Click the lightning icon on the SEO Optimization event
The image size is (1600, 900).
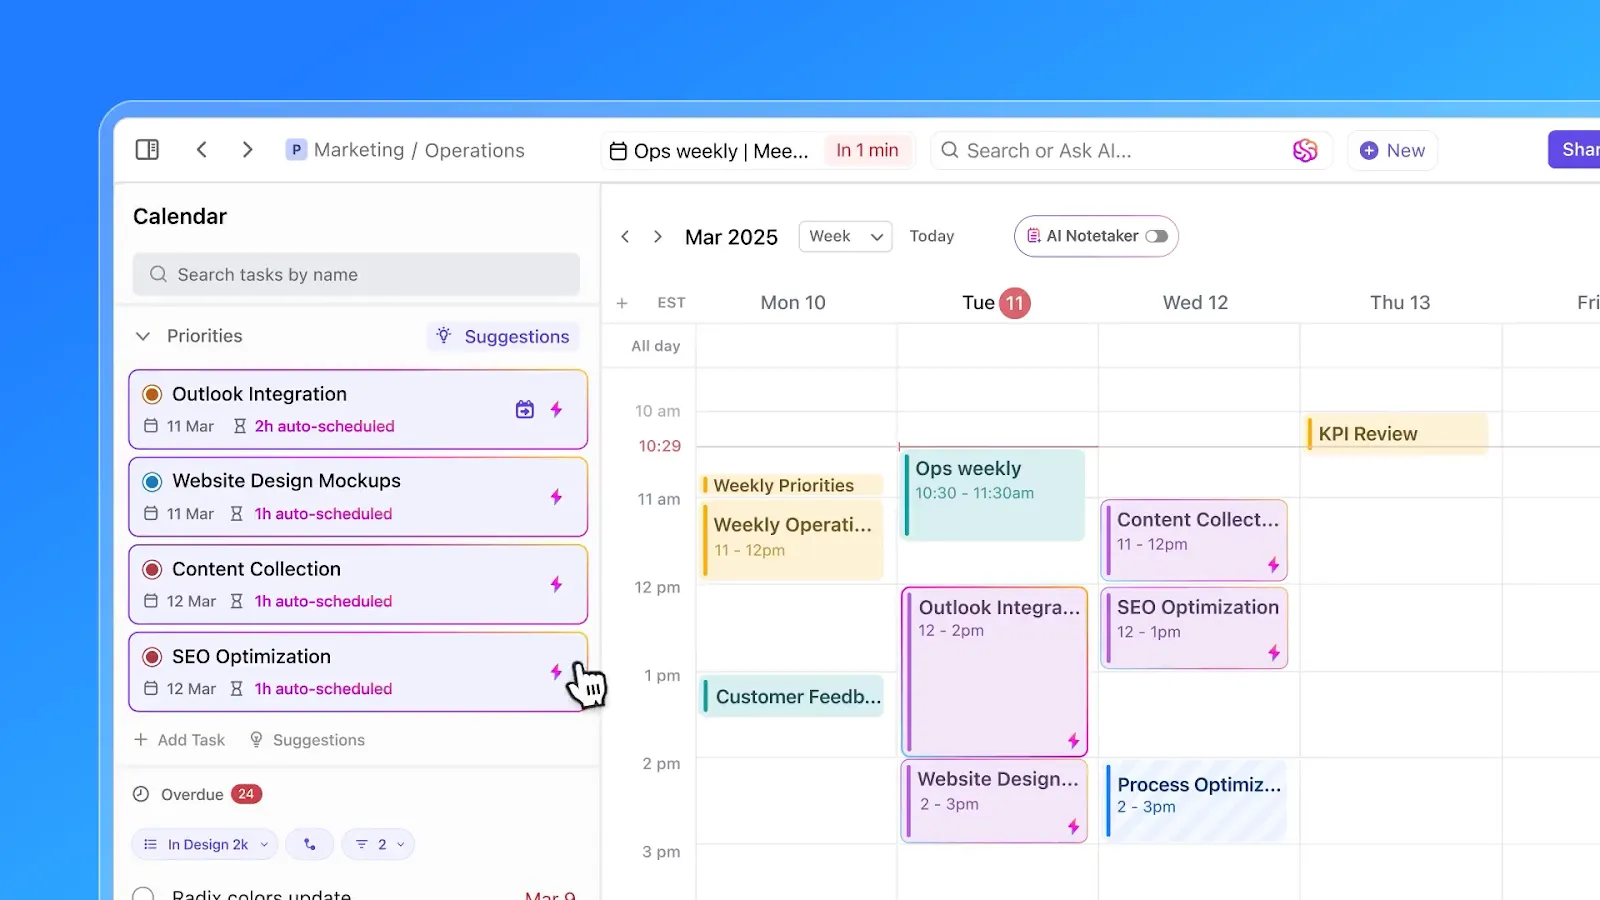coord(1274,653)
